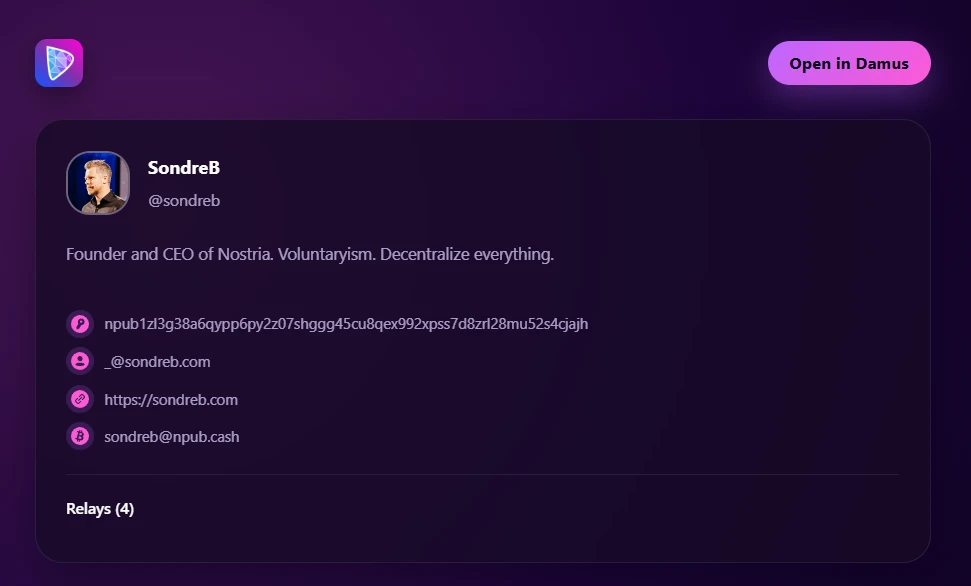Click the sondreb@npub.cash lightning address
The image size is (971, 586).
(171, 437)
